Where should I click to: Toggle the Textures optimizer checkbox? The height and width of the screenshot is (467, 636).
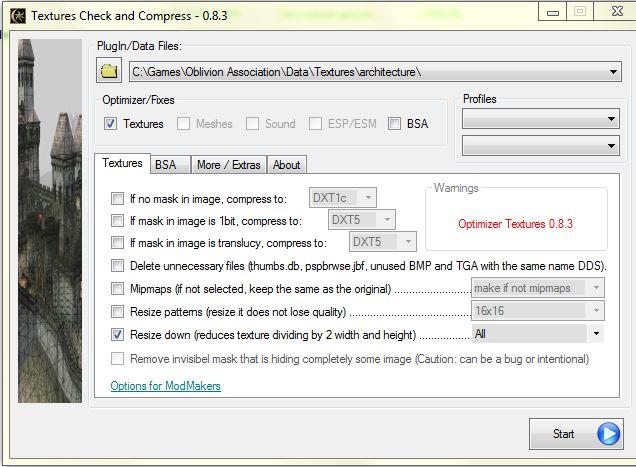pos(111,124)
